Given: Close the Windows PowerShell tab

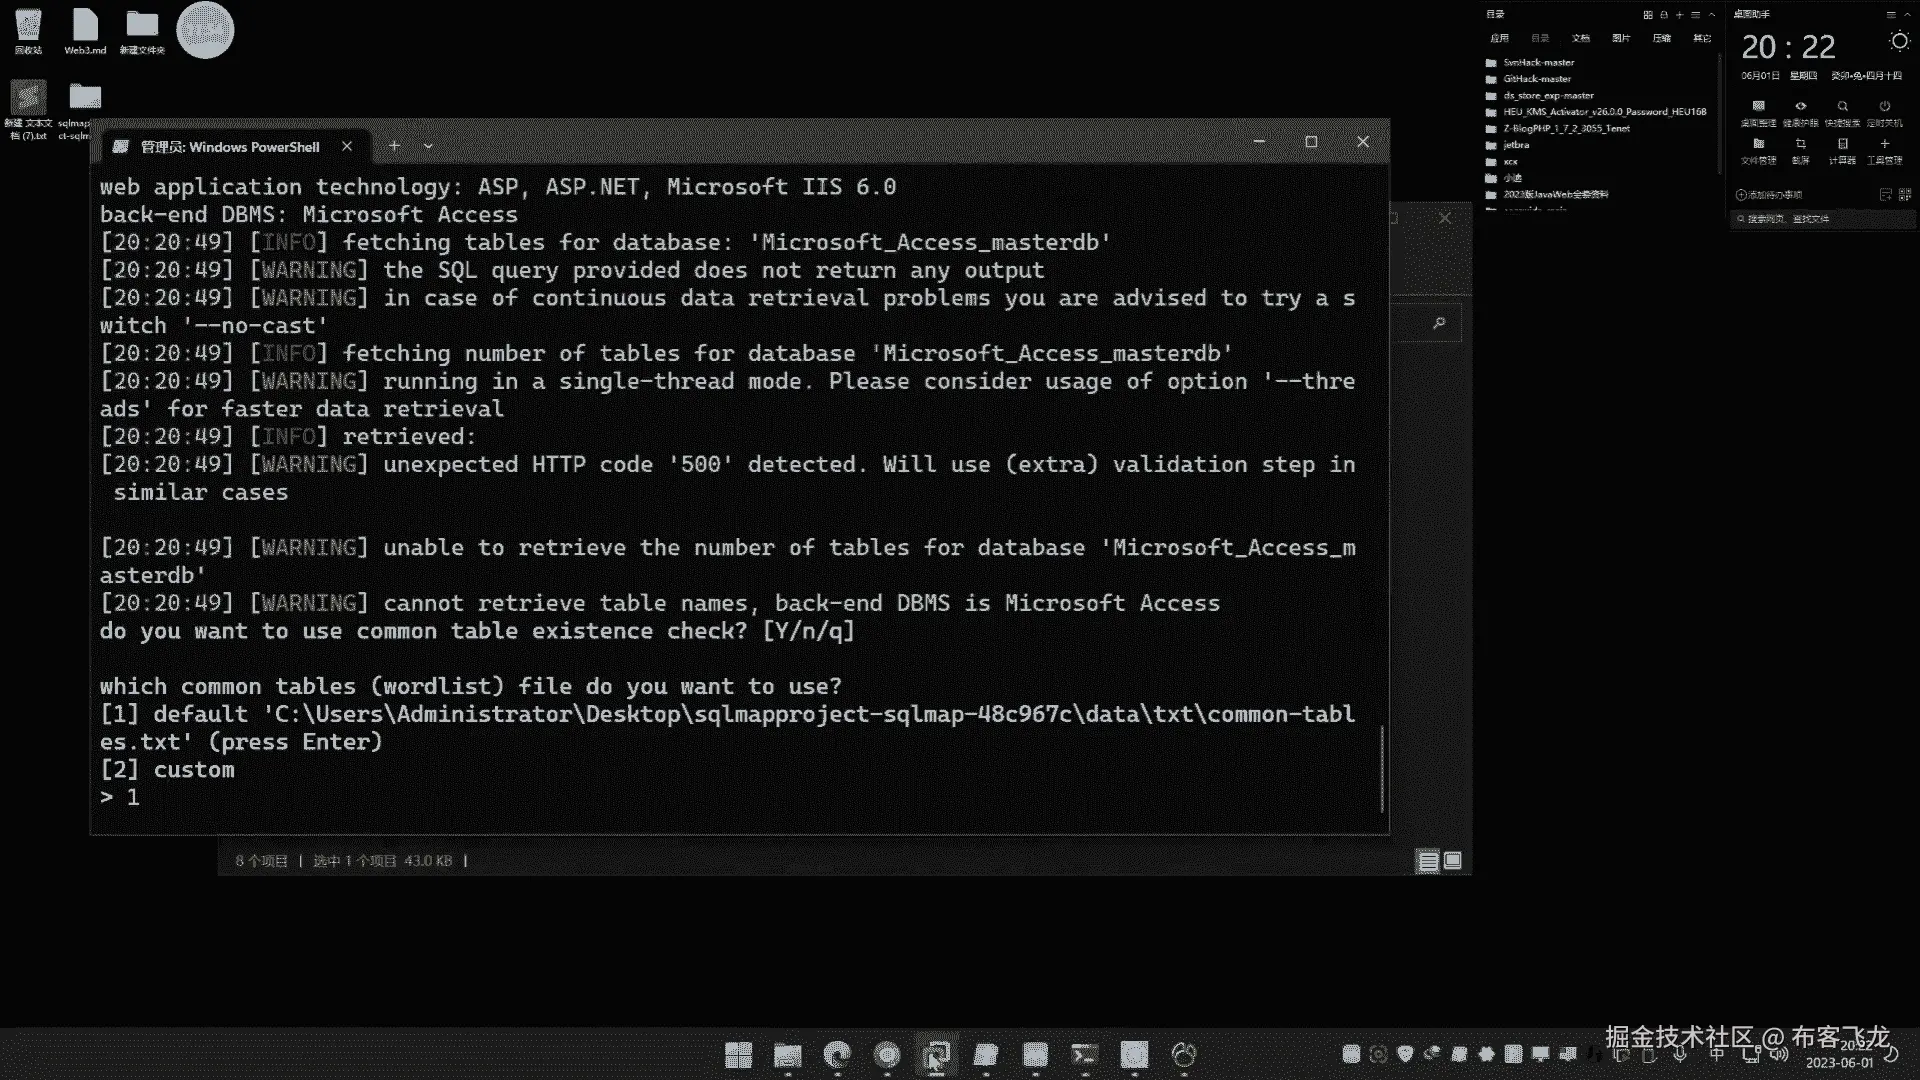Looking at the screenshot, I should [347, 146].
